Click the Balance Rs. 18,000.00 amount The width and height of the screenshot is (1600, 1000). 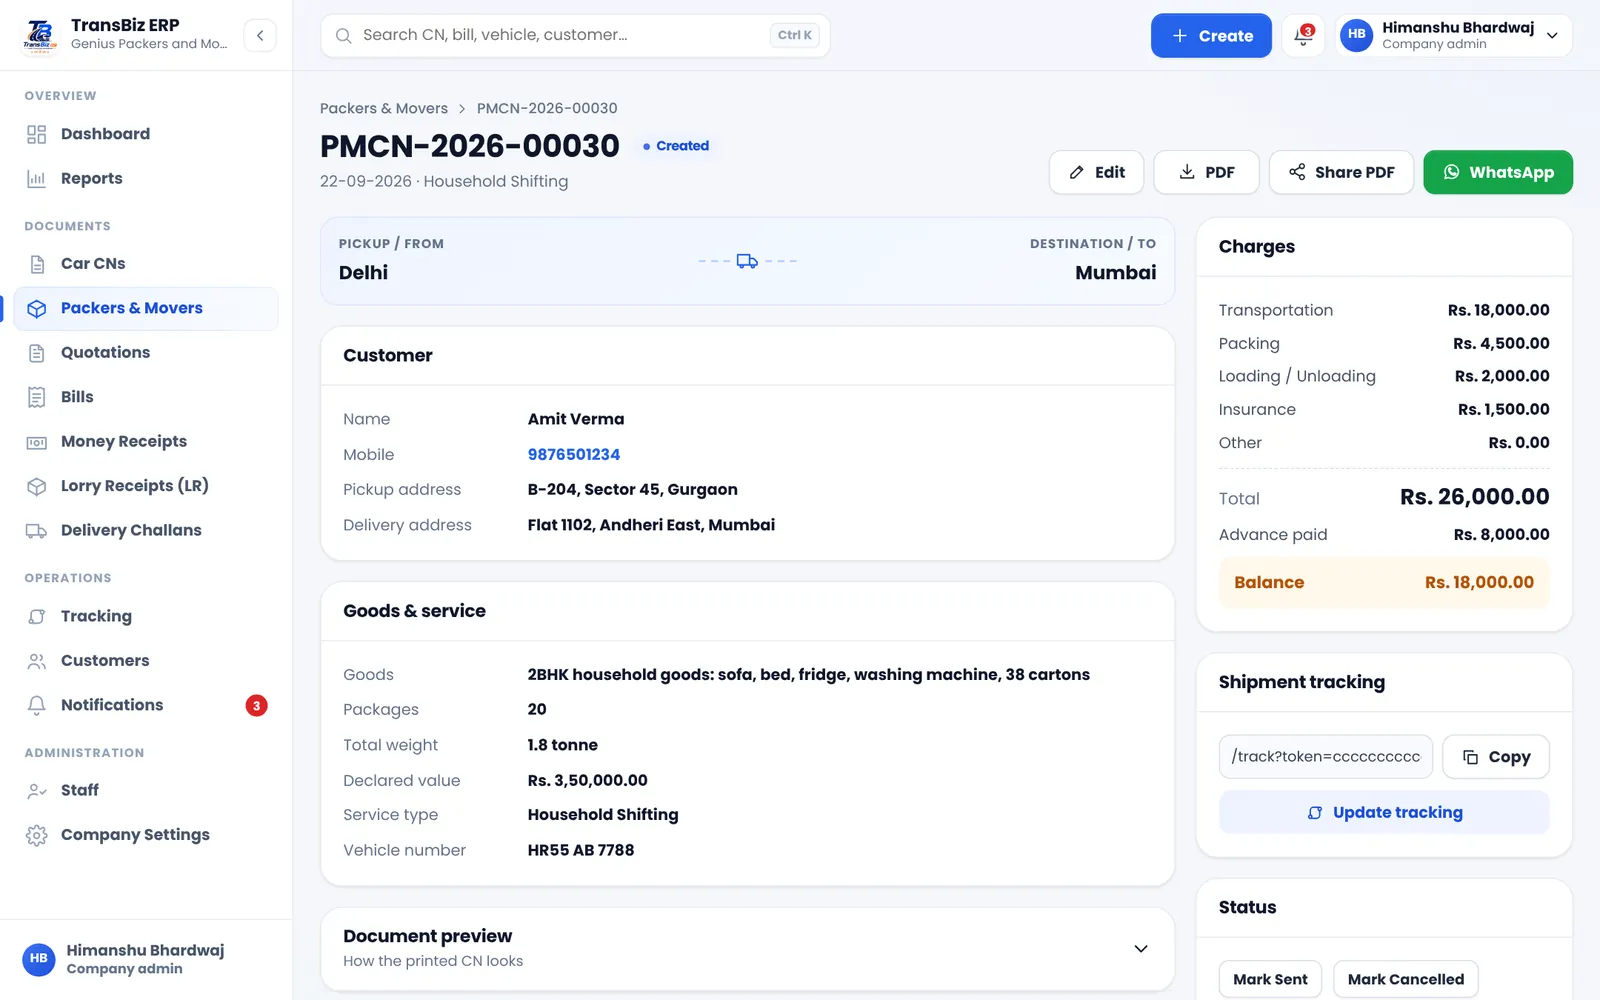click(1479, 582)
